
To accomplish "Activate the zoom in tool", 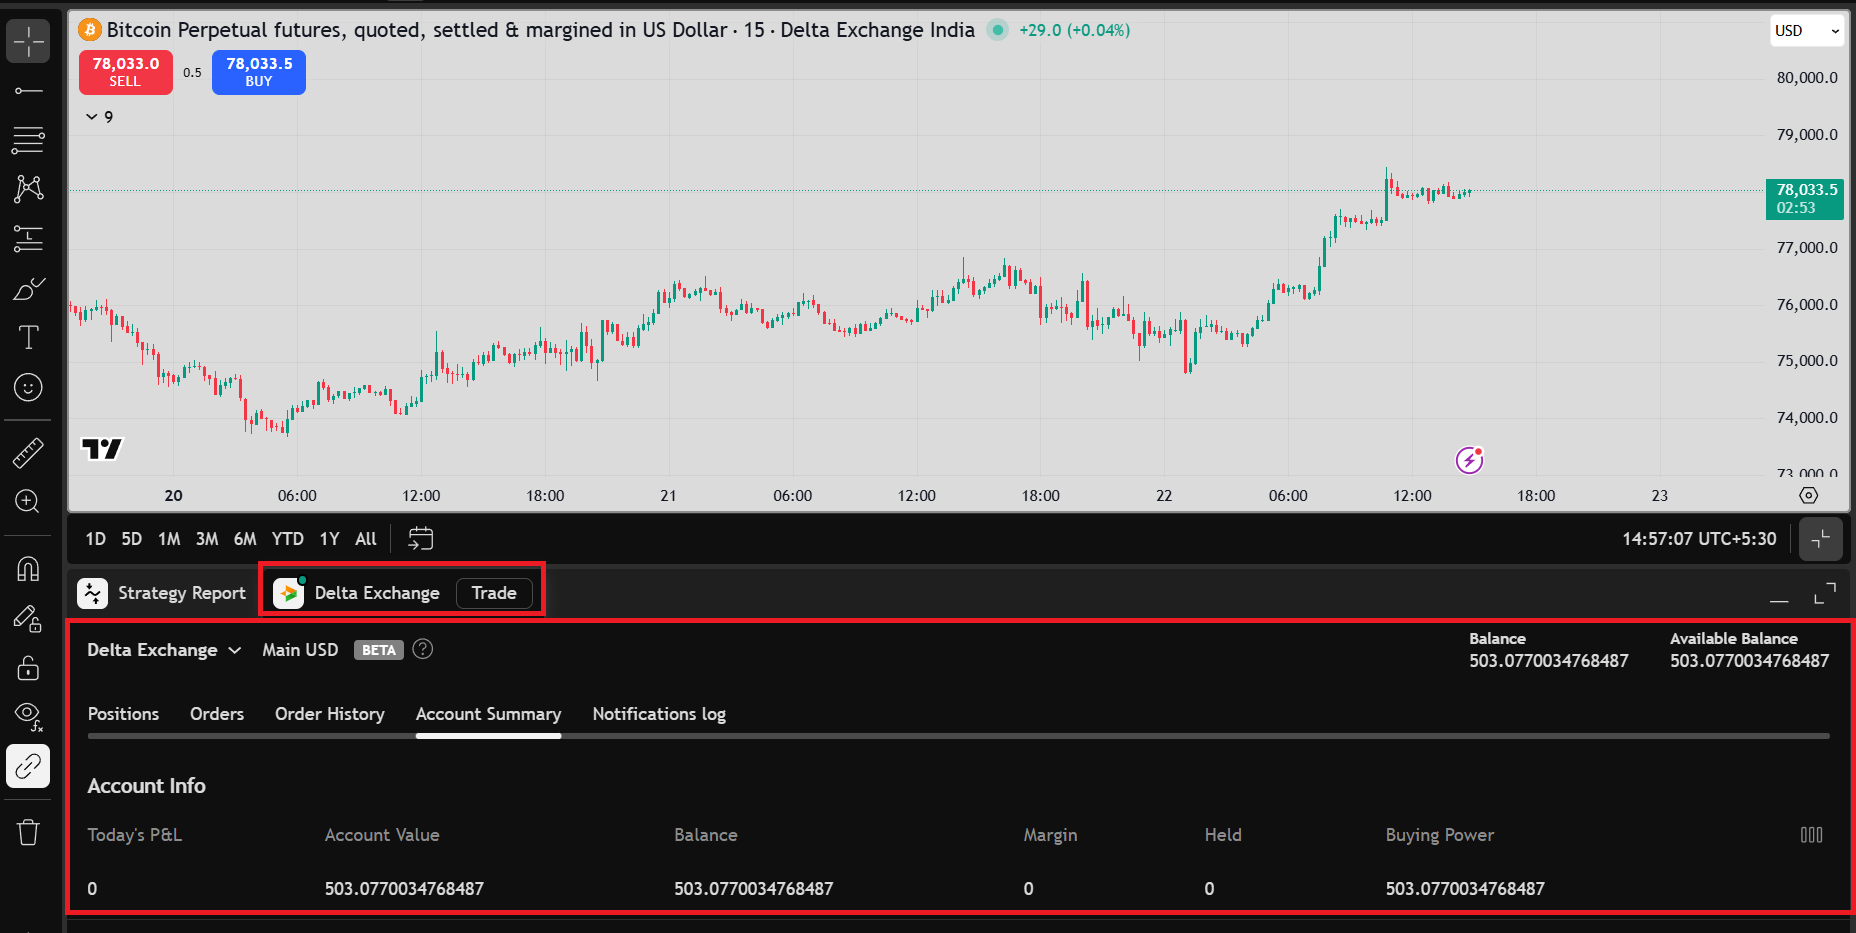I will pos(28,502).
